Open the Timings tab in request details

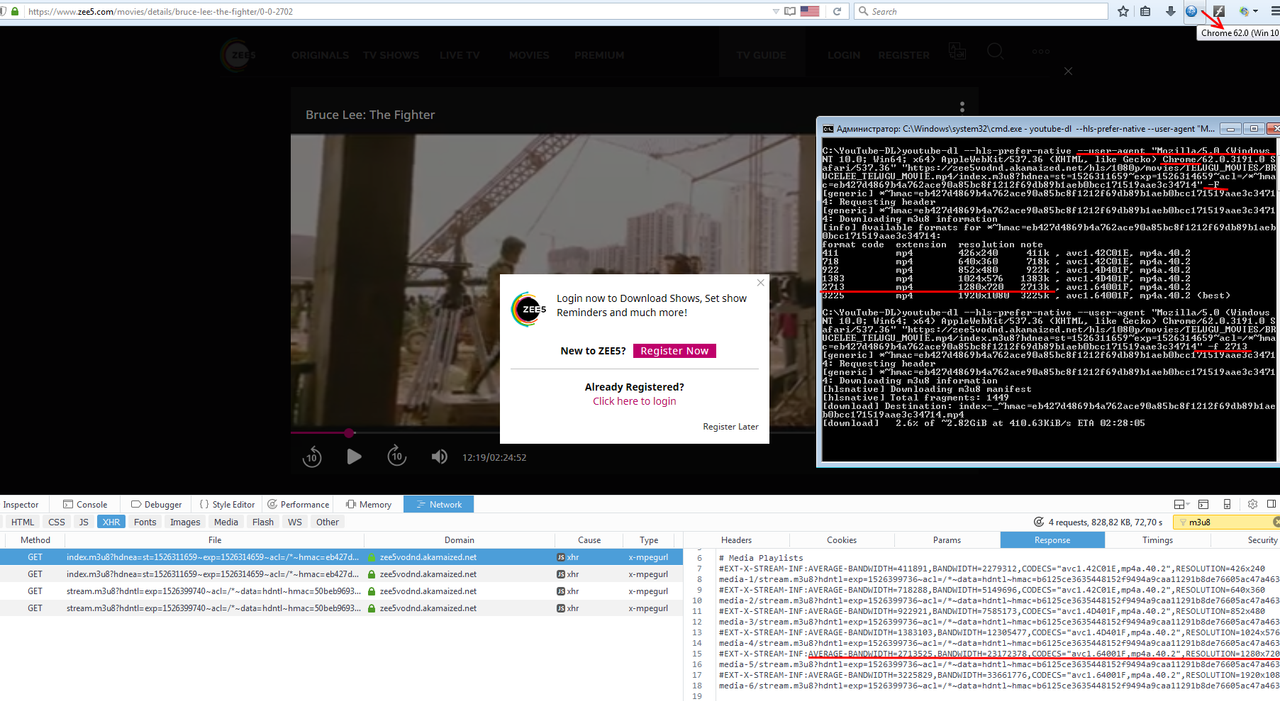point(1157,540)
